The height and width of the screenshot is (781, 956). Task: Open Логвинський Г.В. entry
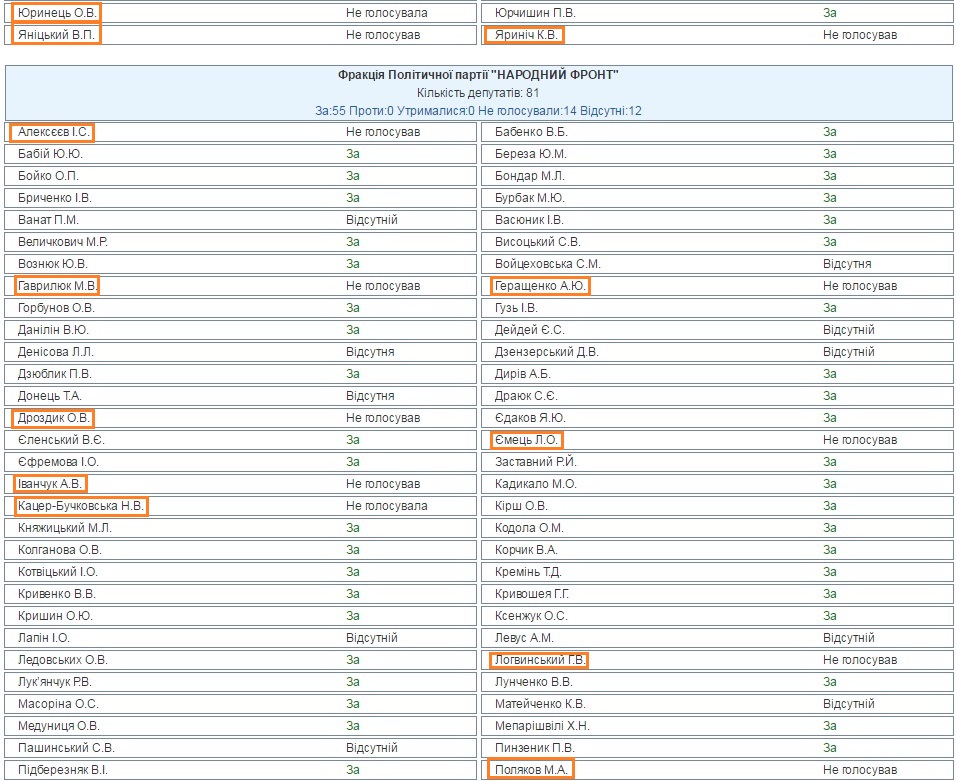[538, 660]
